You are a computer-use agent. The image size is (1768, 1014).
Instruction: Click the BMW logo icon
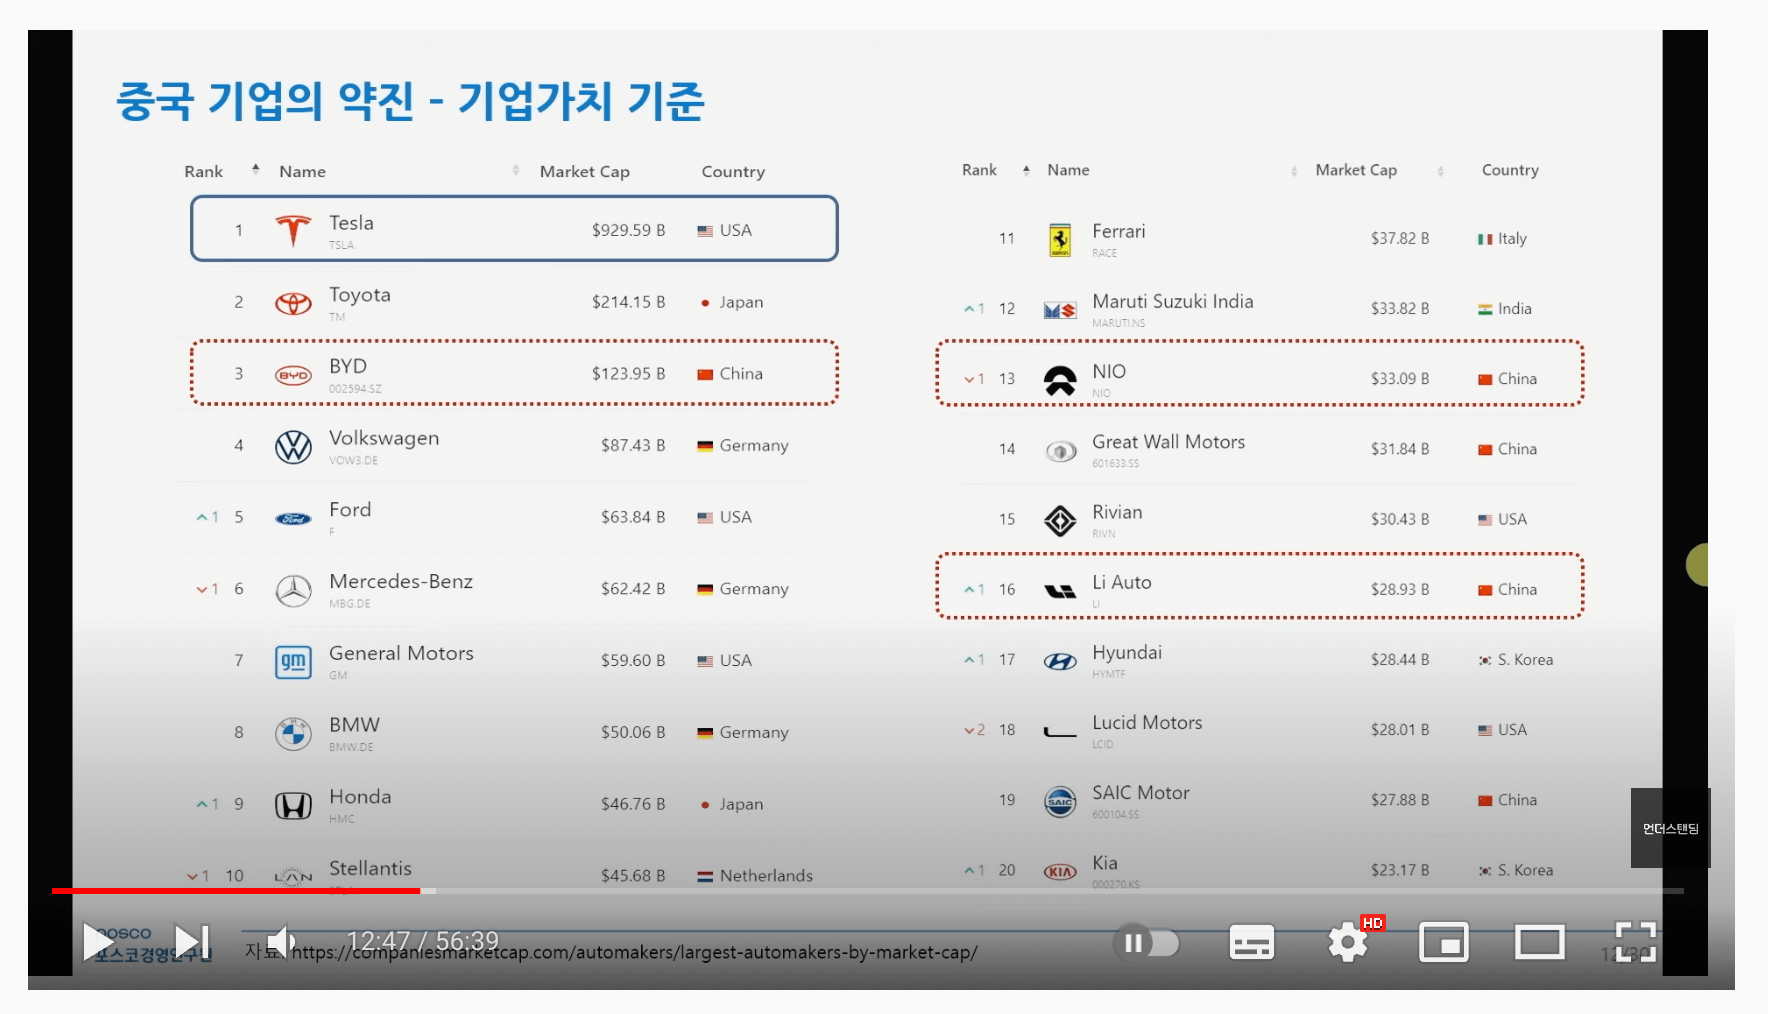click(293, 734)
